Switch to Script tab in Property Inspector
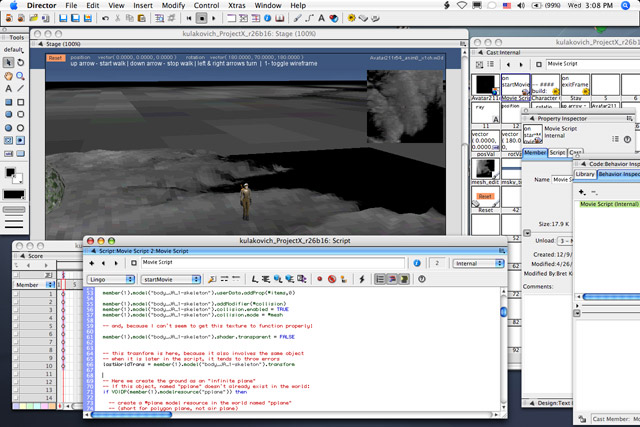The image size is (640, 427). tap(557, 153)
